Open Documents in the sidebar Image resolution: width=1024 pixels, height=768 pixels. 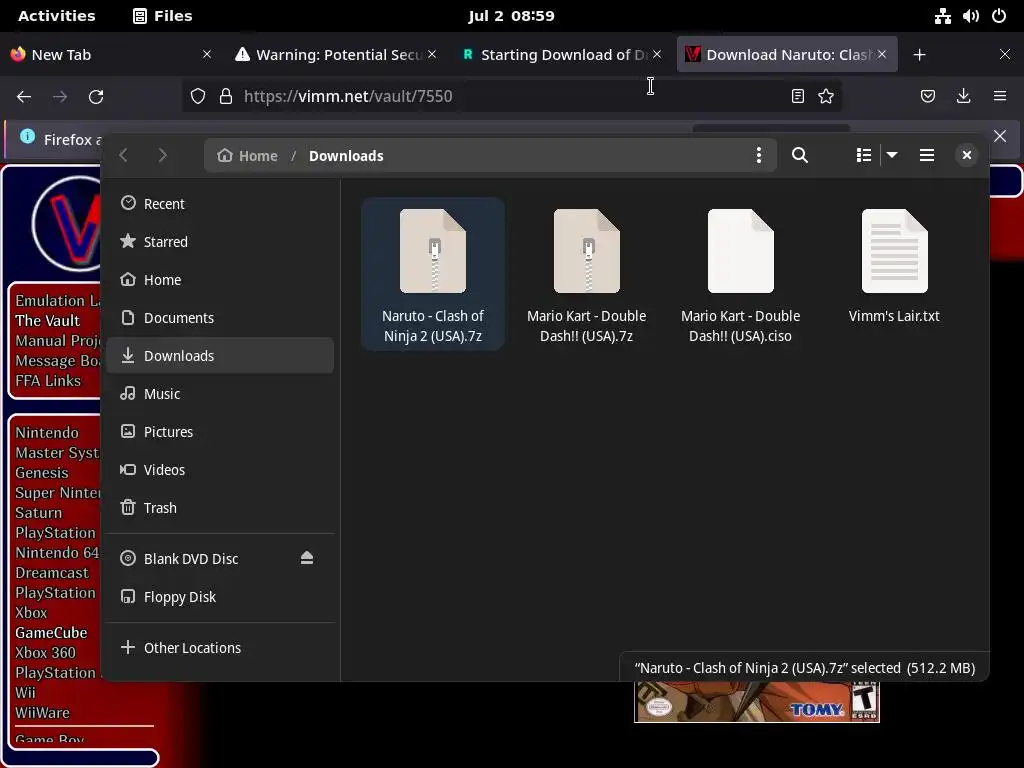tap(220, 317)
